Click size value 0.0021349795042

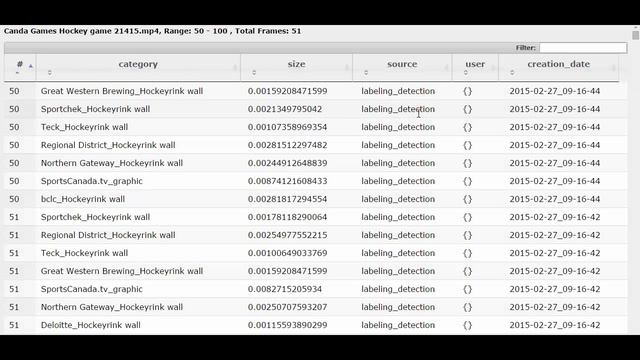(284, 109)
